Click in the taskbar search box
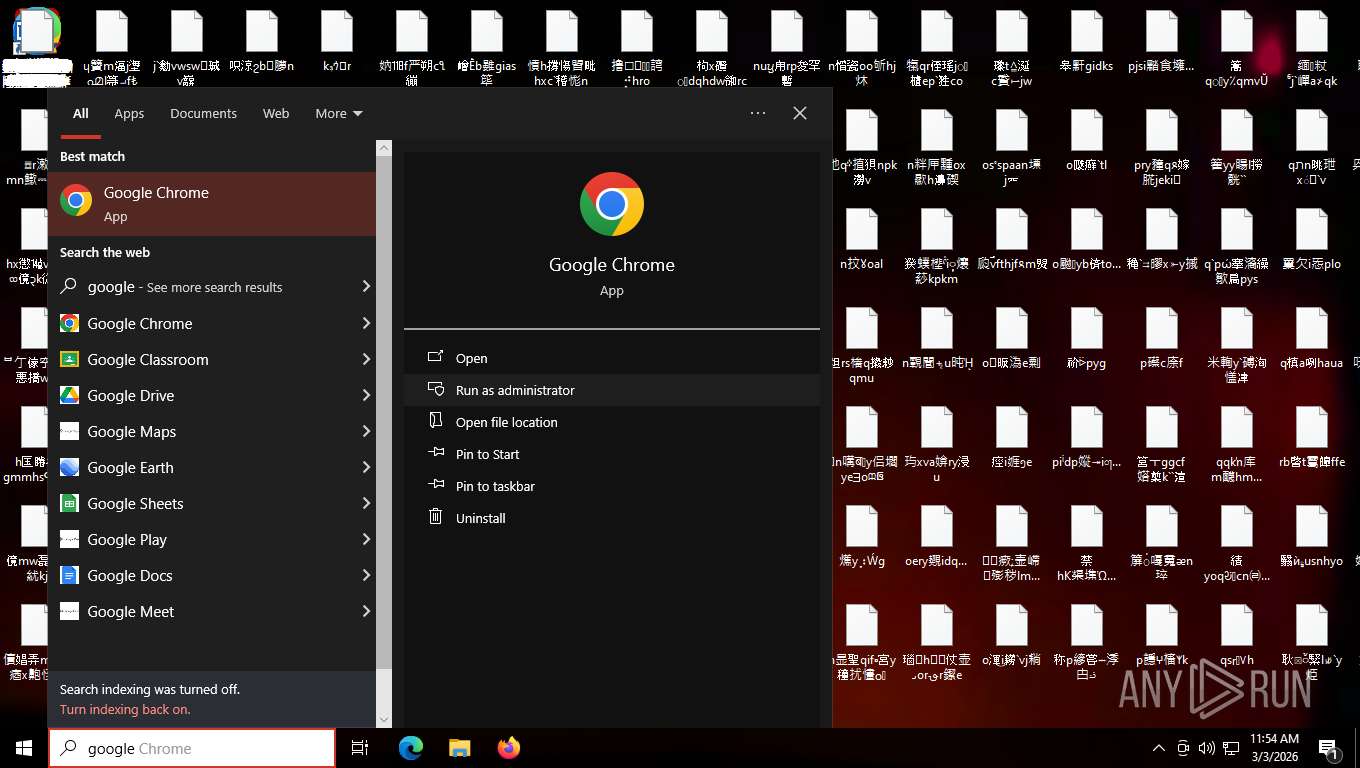Viewport: 1360px width, 768px height. click(x=192, y=748)
